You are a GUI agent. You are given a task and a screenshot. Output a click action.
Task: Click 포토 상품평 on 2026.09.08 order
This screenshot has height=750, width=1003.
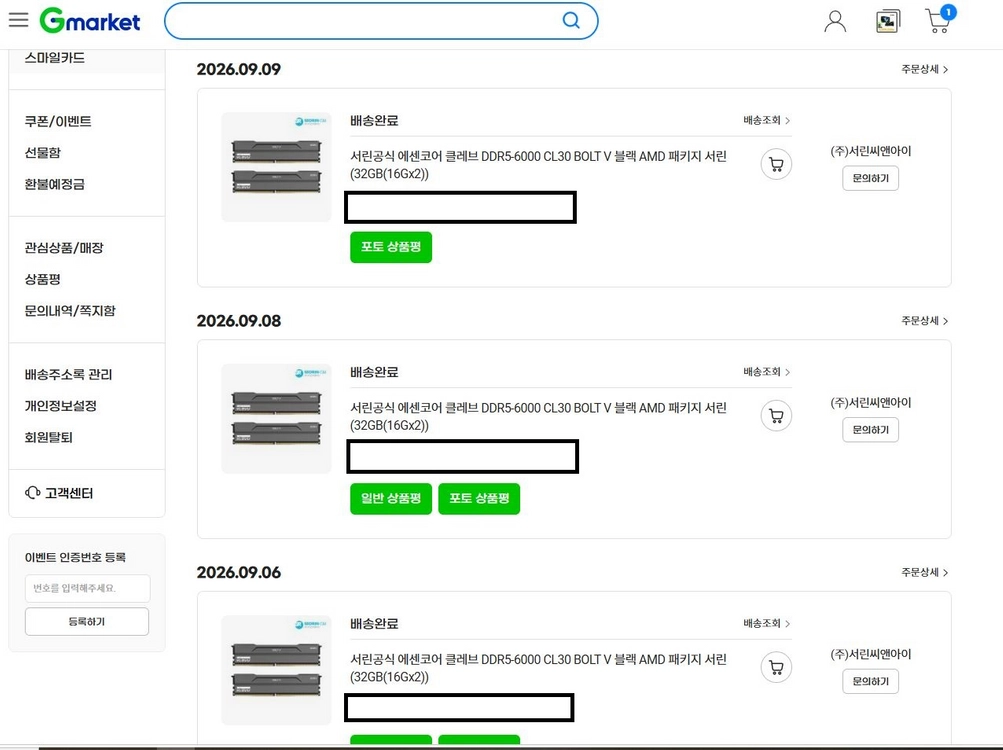(x=479, y=499)
